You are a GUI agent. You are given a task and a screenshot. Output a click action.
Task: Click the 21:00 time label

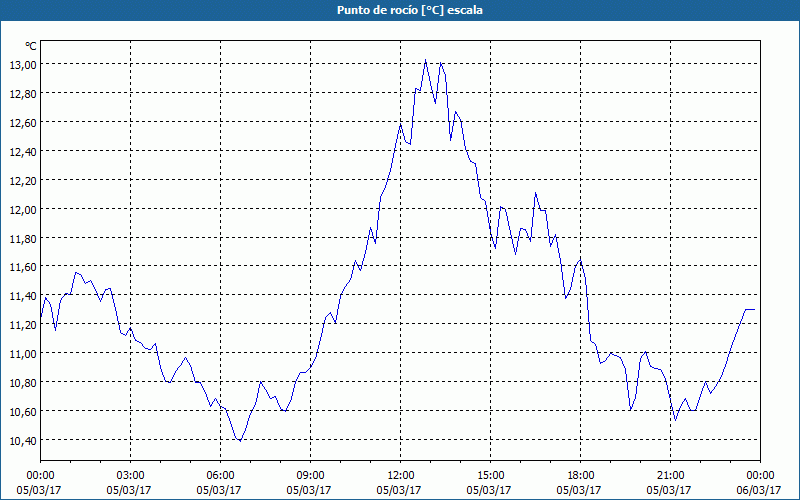(670, 476)
